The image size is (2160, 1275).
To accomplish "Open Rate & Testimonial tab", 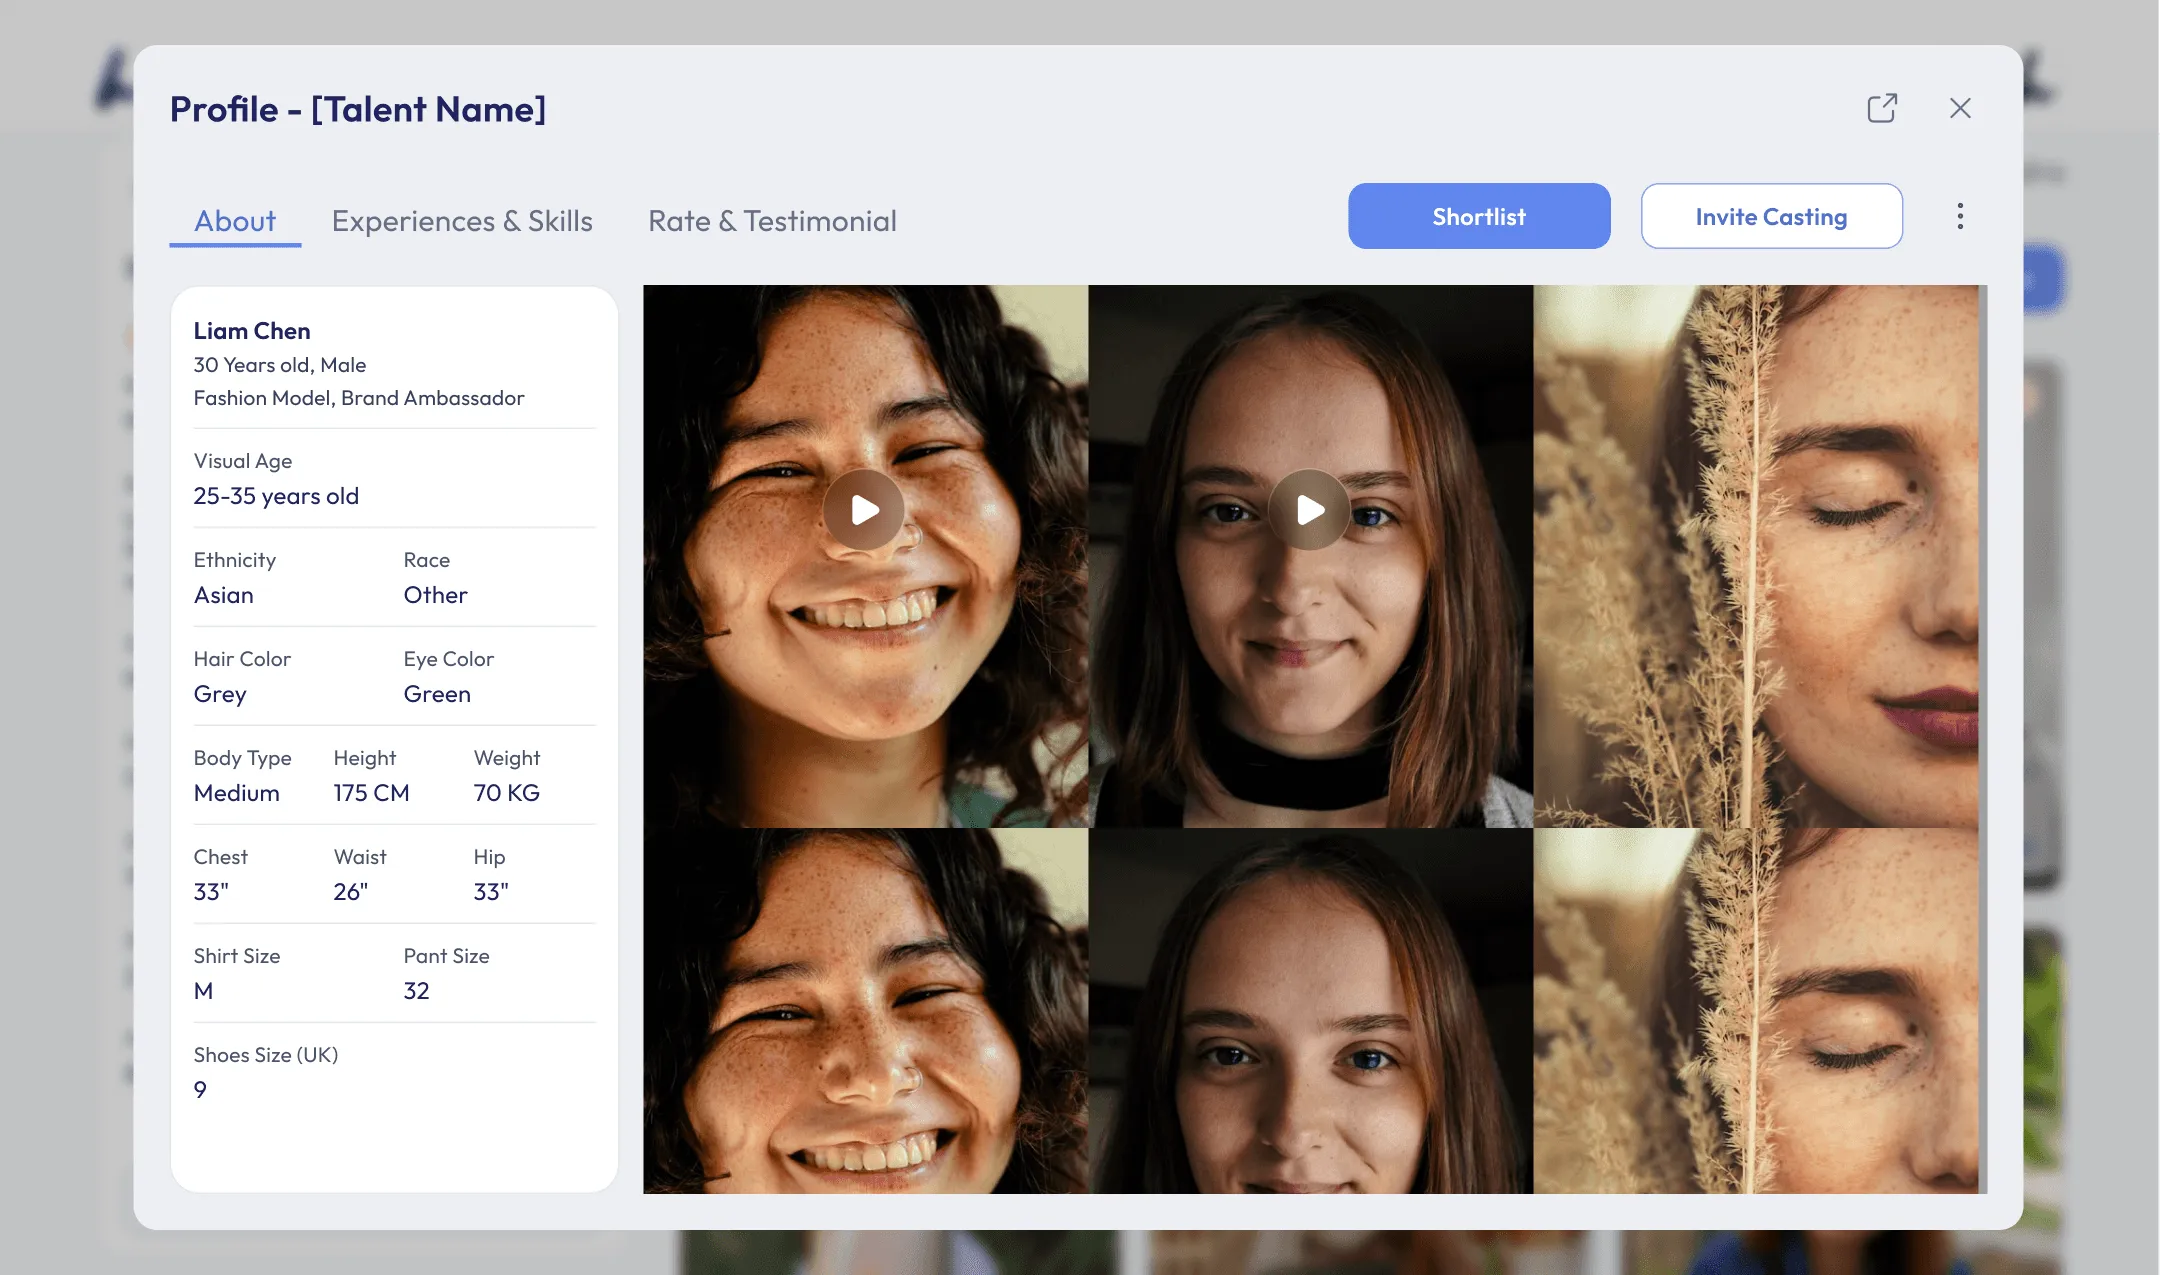I will point(772,221).
